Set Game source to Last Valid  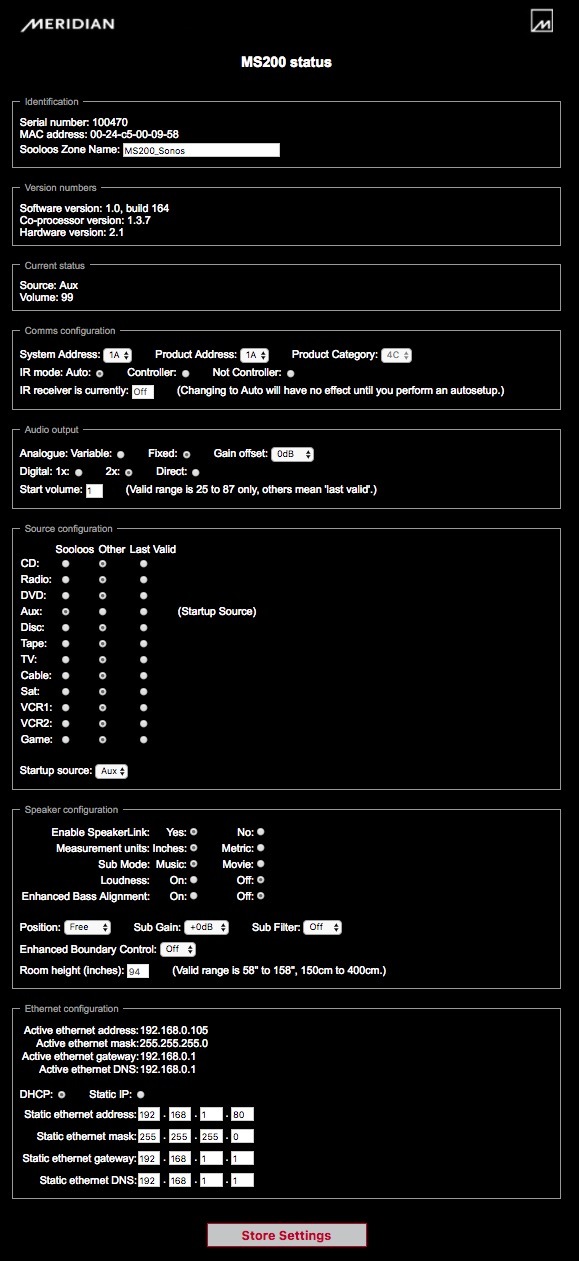(x=143, y=739)
